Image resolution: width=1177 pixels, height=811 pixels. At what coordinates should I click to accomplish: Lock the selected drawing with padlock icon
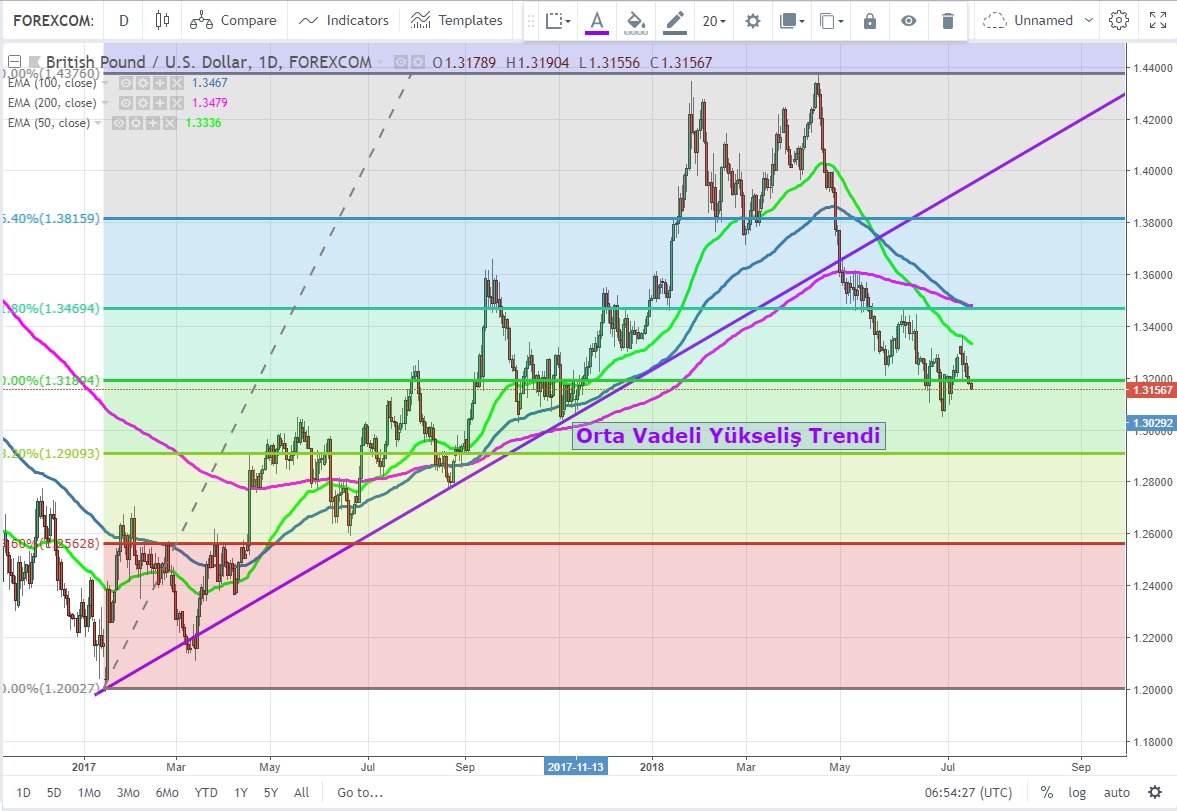[x=869, y=20]
